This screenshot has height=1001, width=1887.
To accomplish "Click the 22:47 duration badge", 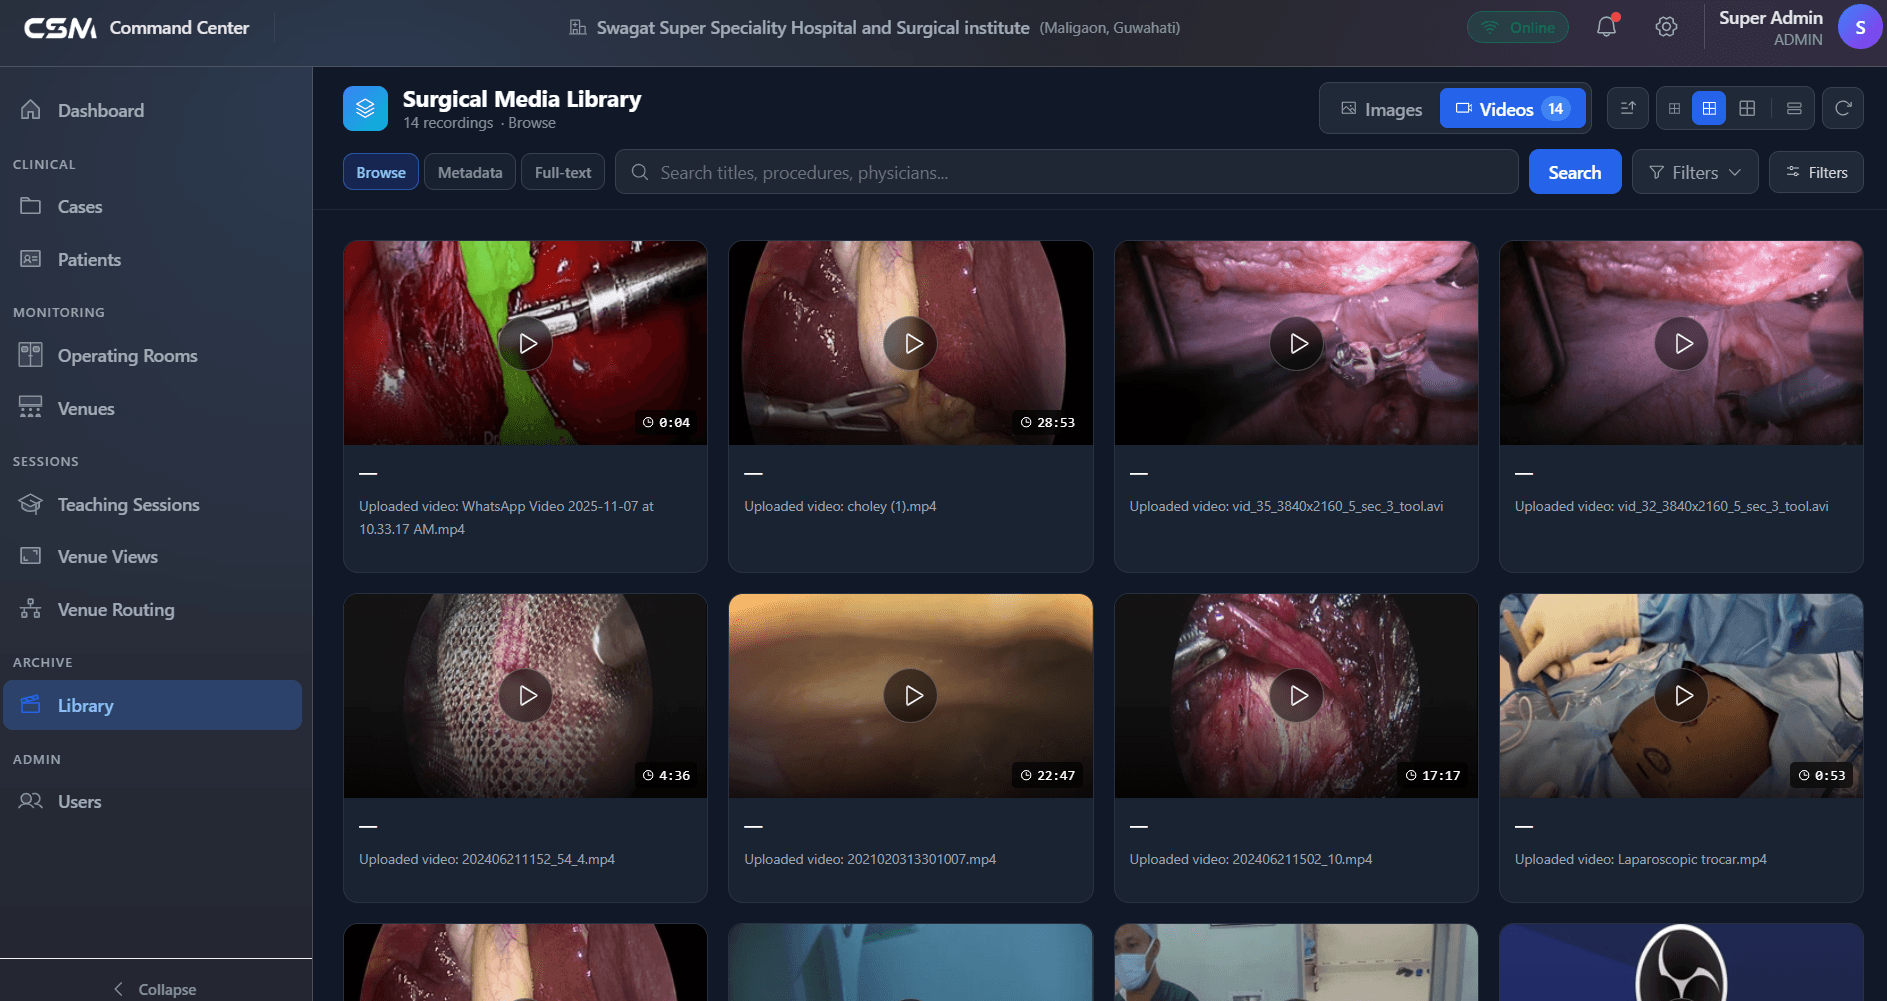I will click(1047, 775).
